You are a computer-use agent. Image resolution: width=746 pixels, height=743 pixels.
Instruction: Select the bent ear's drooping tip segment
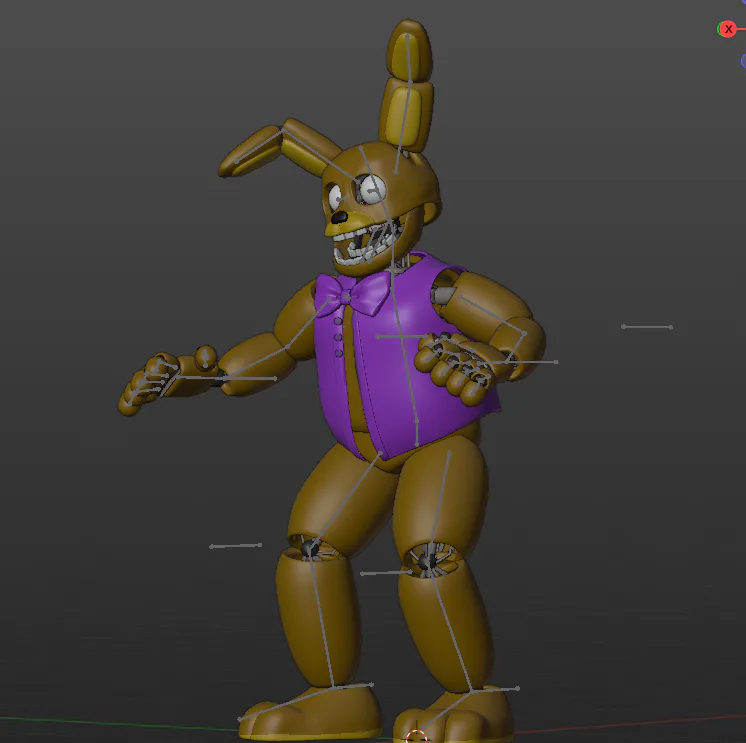(251, 152)
